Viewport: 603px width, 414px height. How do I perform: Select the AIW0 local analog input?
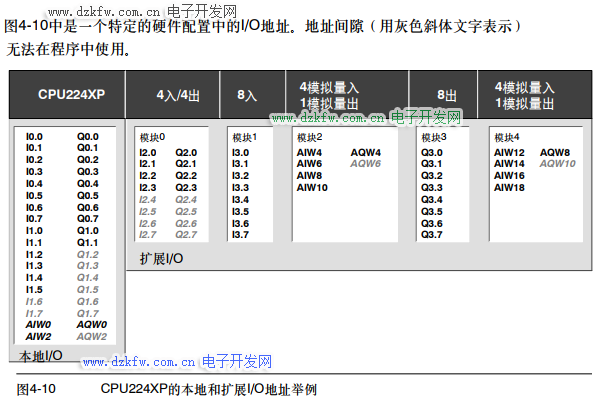[x=38, y=325]
